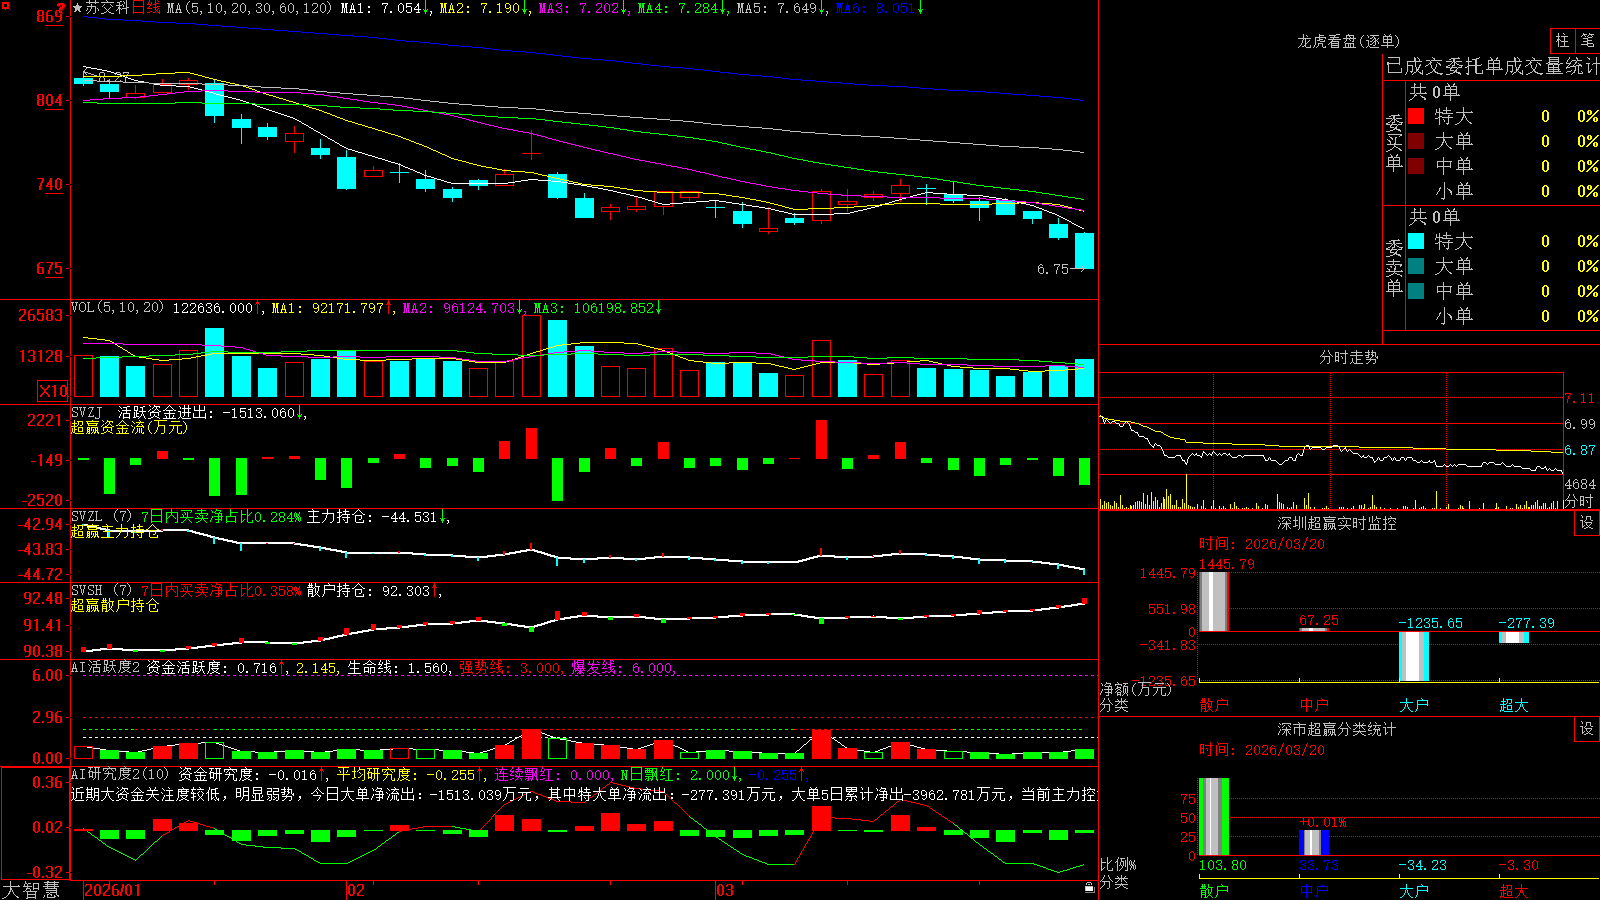Select the SVZL (7) indicator label

click(x=102, y=517)
